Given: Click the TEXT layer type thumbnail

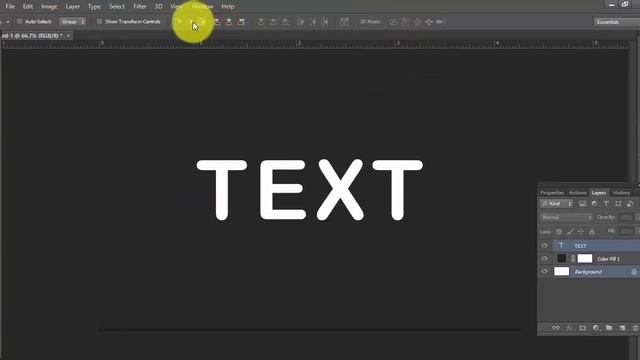Looking at the screenshot, I should coord(561,245).
